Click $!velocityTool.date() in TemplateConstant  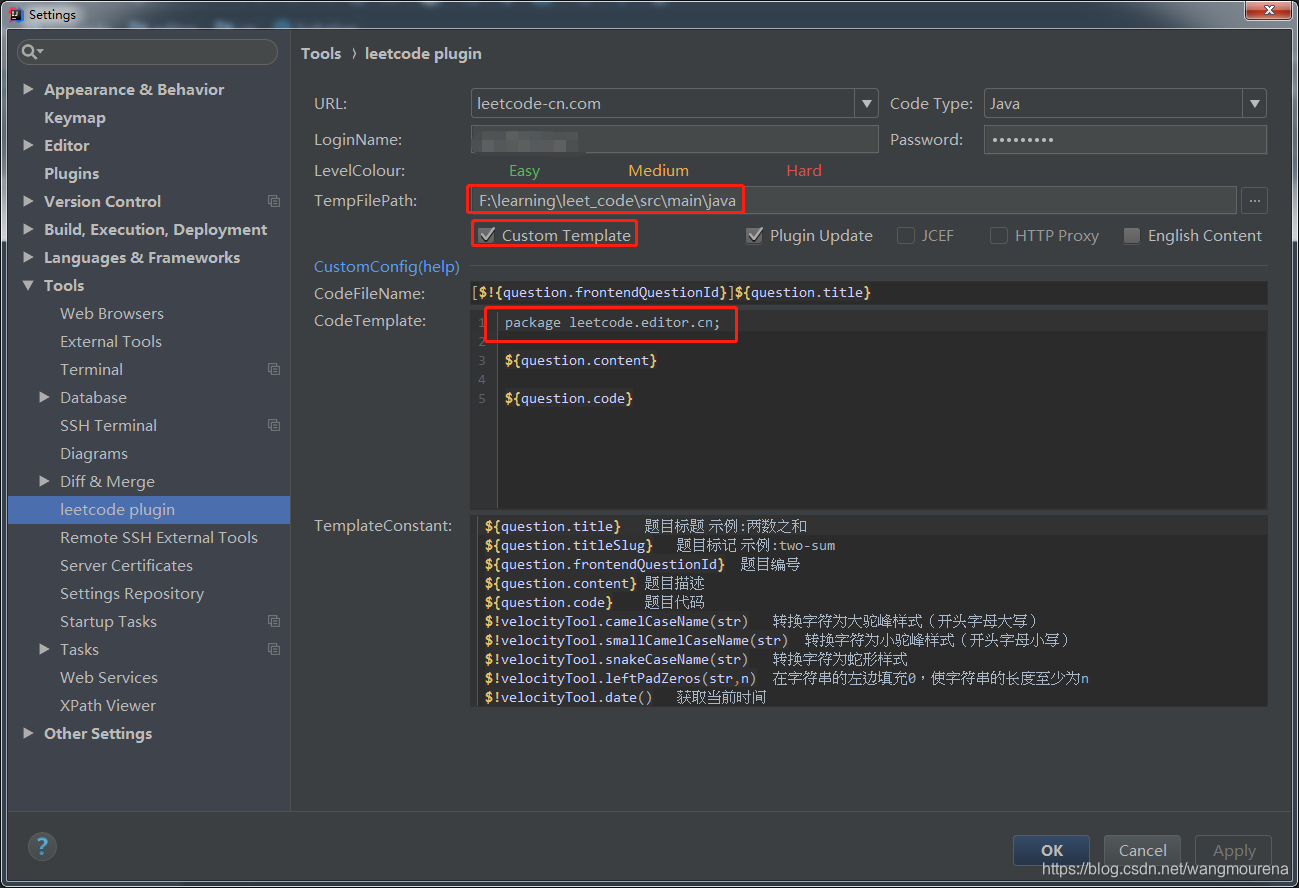(x=568, y=697)
